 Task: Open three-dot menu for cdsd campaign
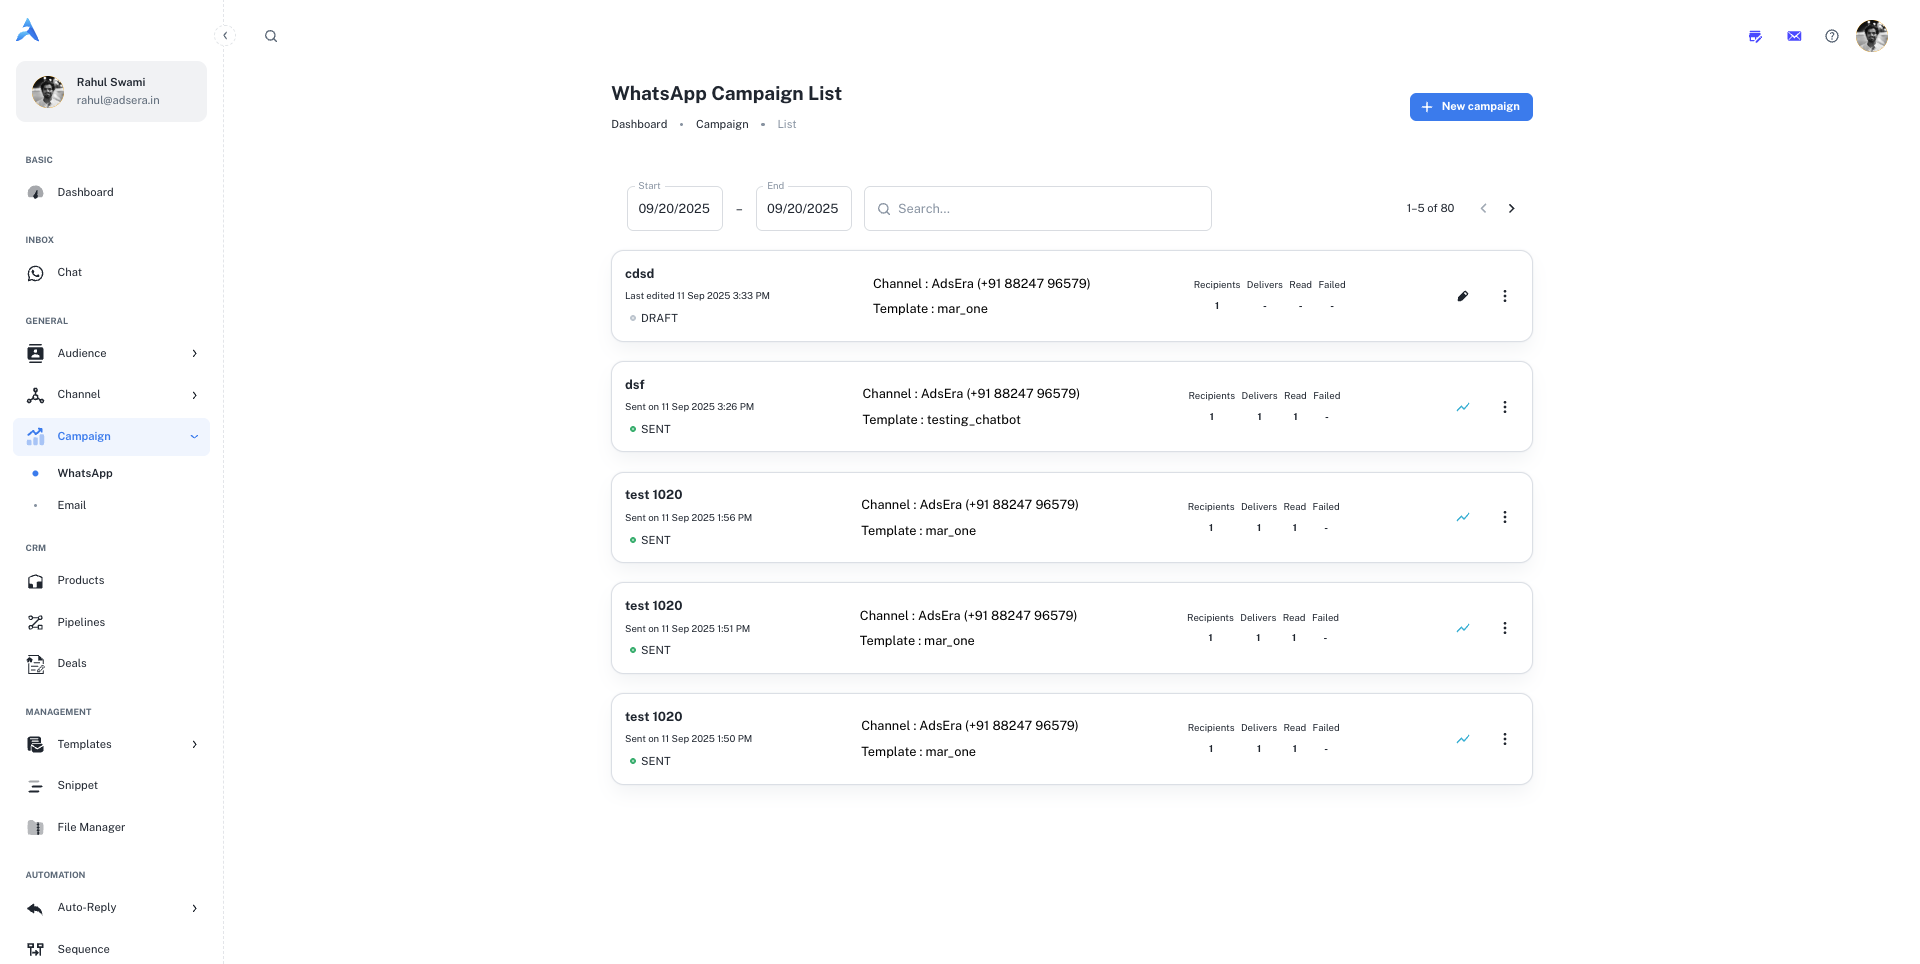point(1504,296)
